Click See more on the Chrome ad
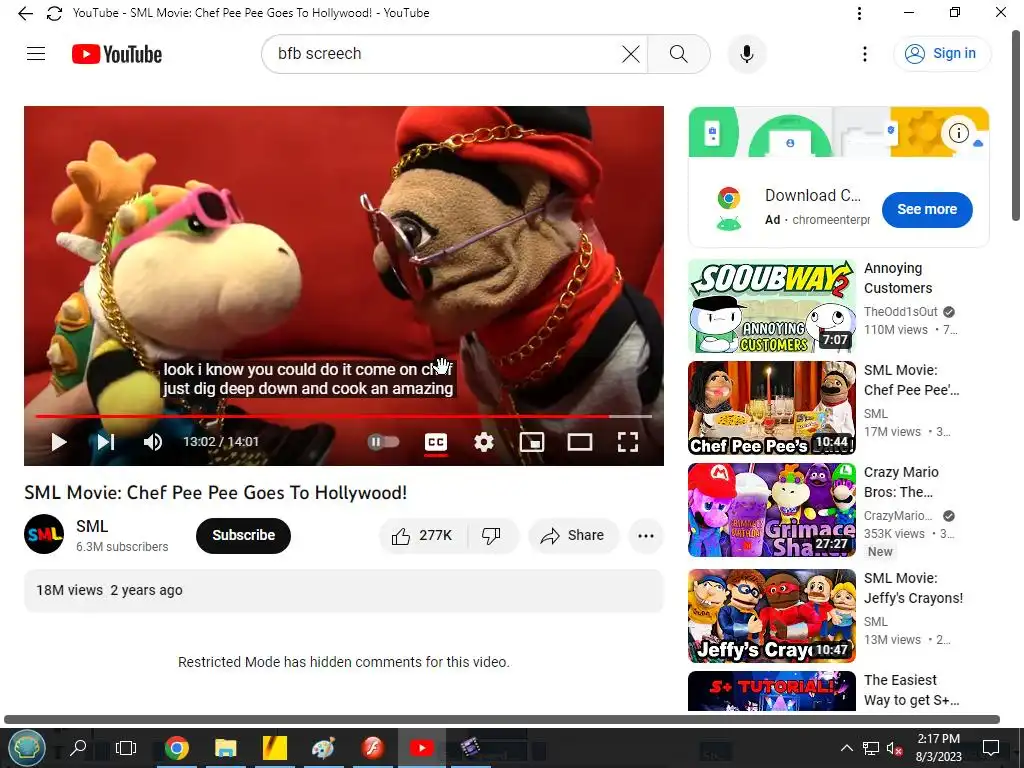The image size is (1024, 768). tap(927, 210)
